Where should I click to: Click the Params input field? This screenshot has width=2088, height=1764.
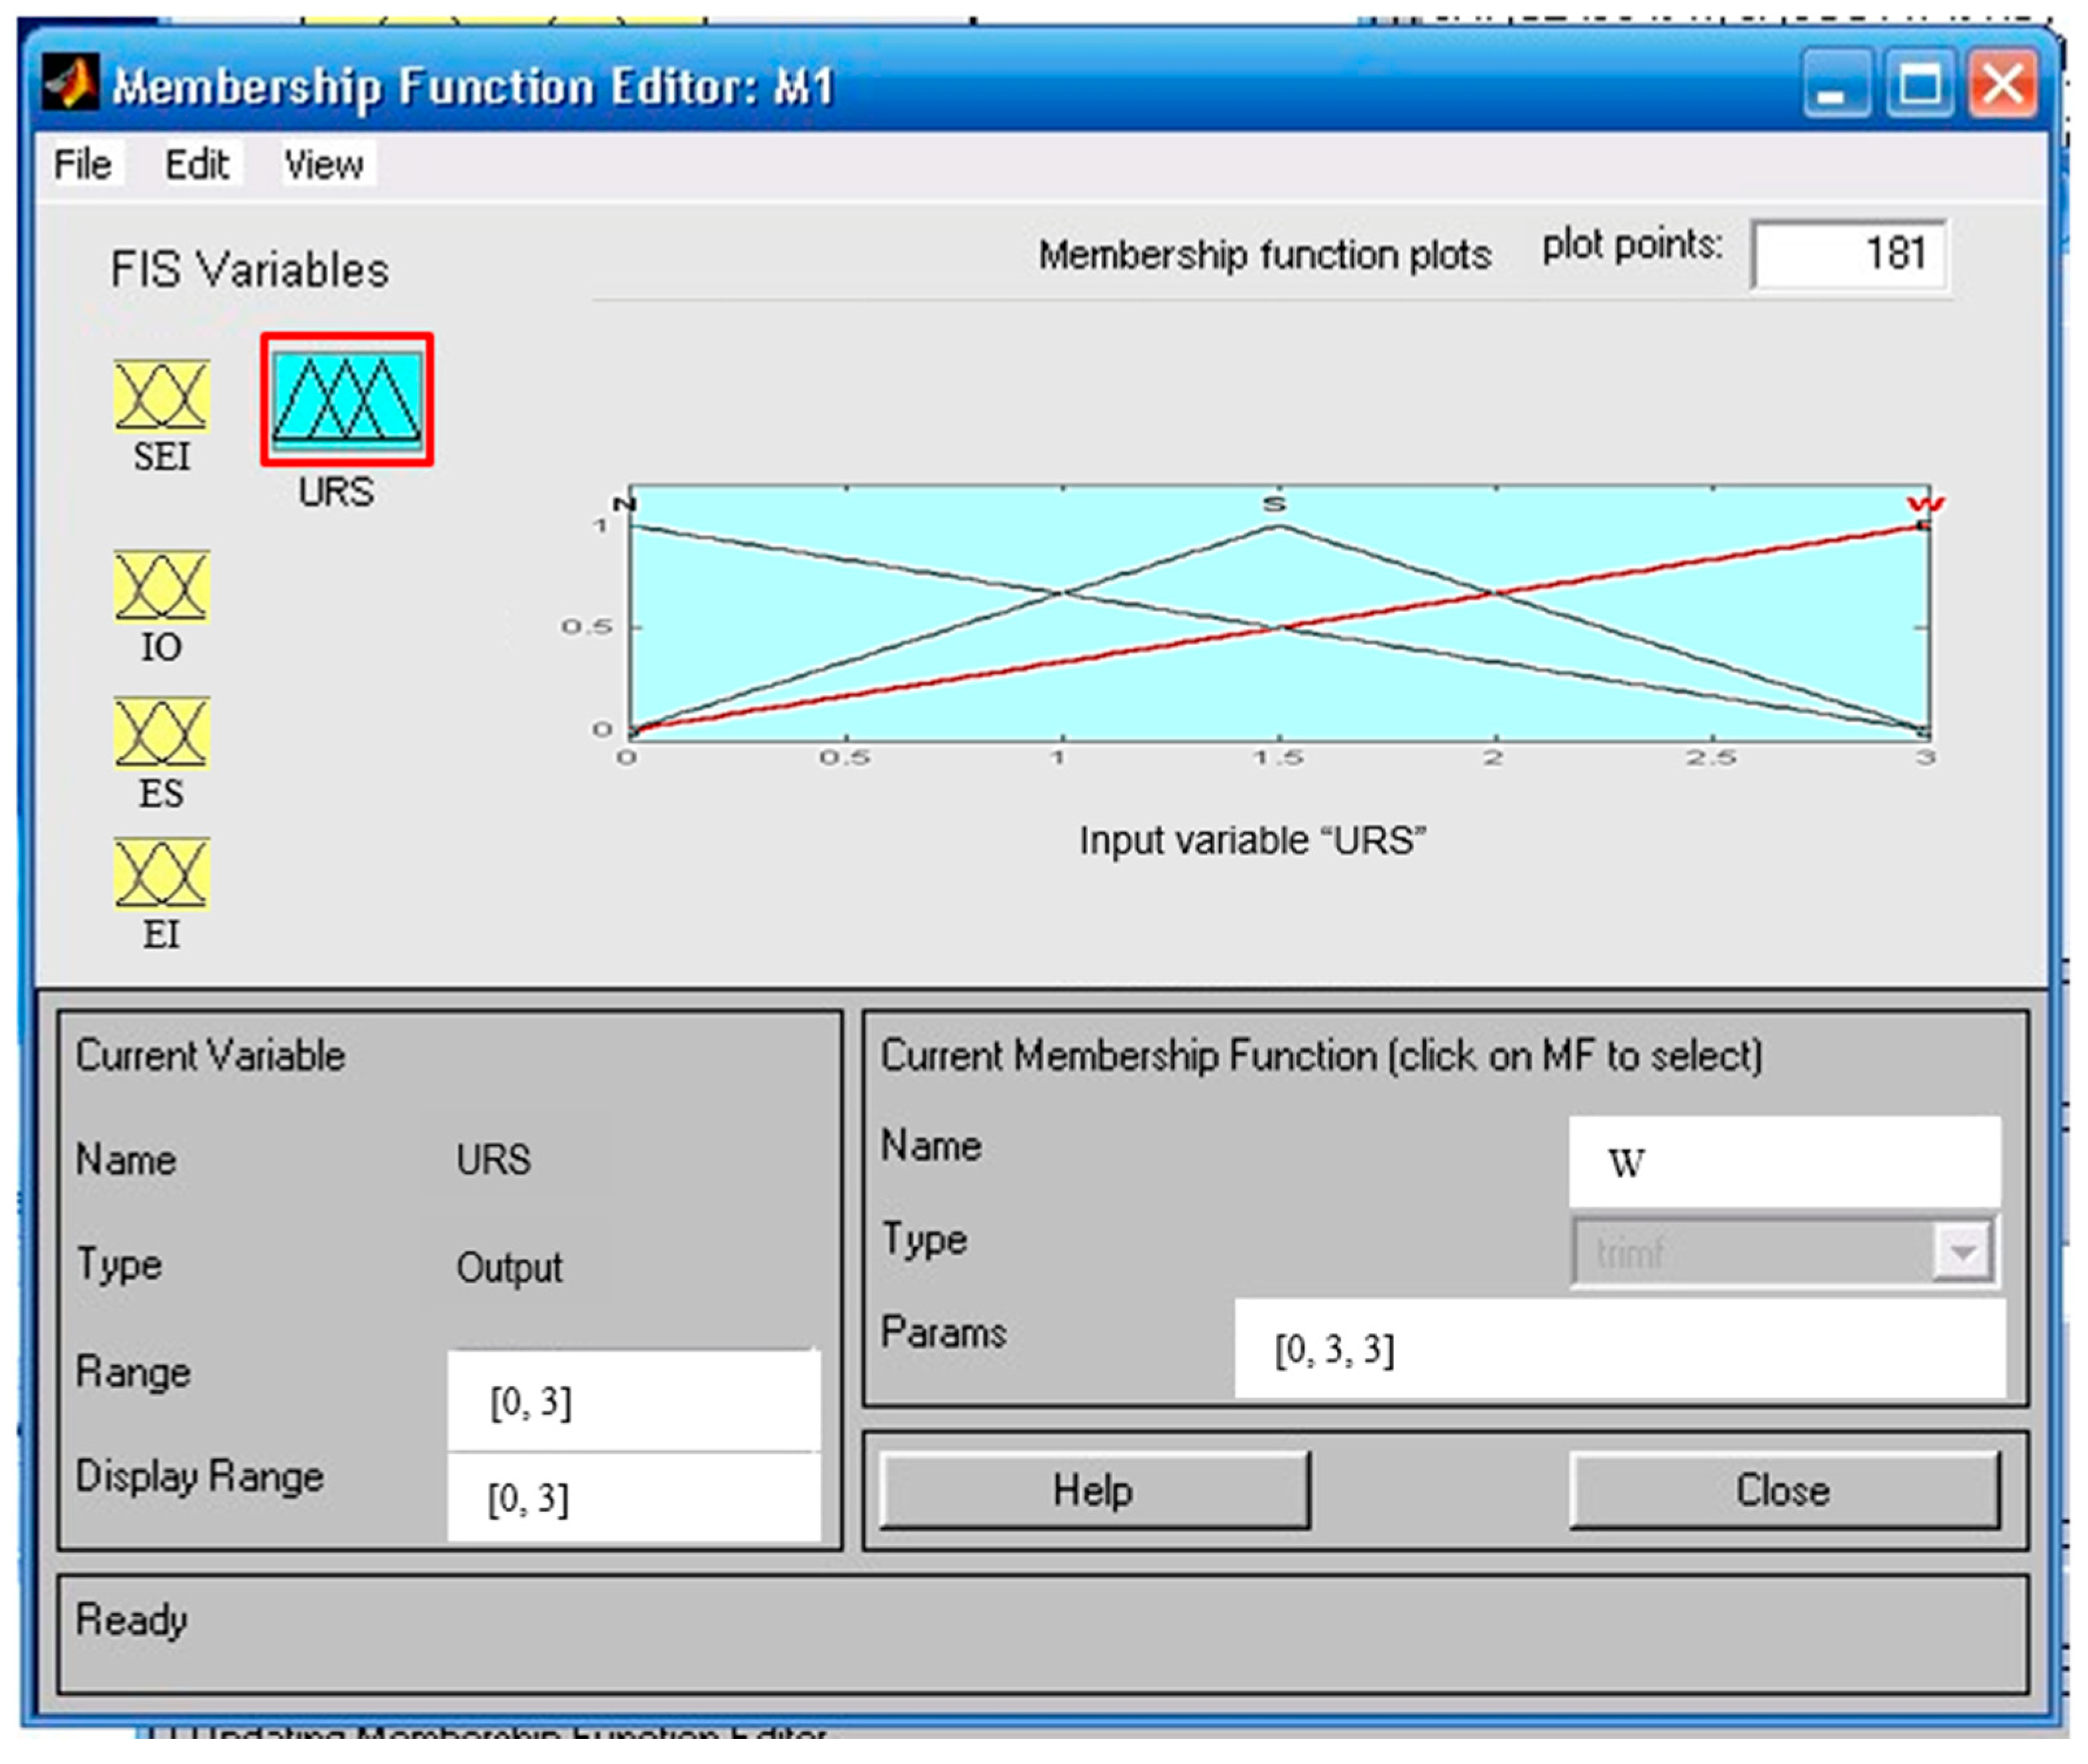point(1619,1348)
